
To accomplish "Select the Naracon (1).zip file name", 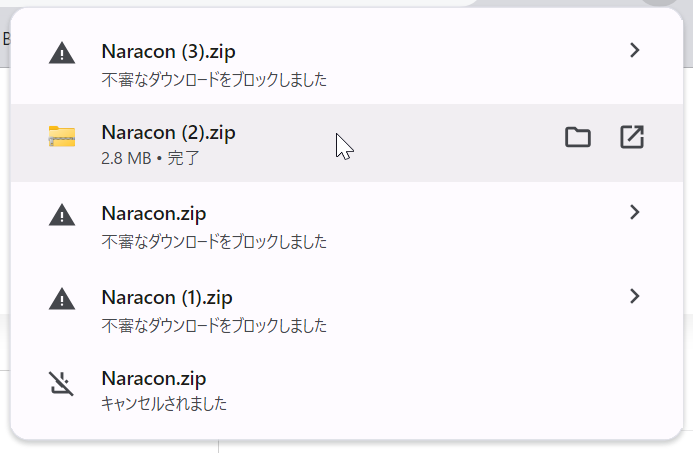I will coord(167,297).
